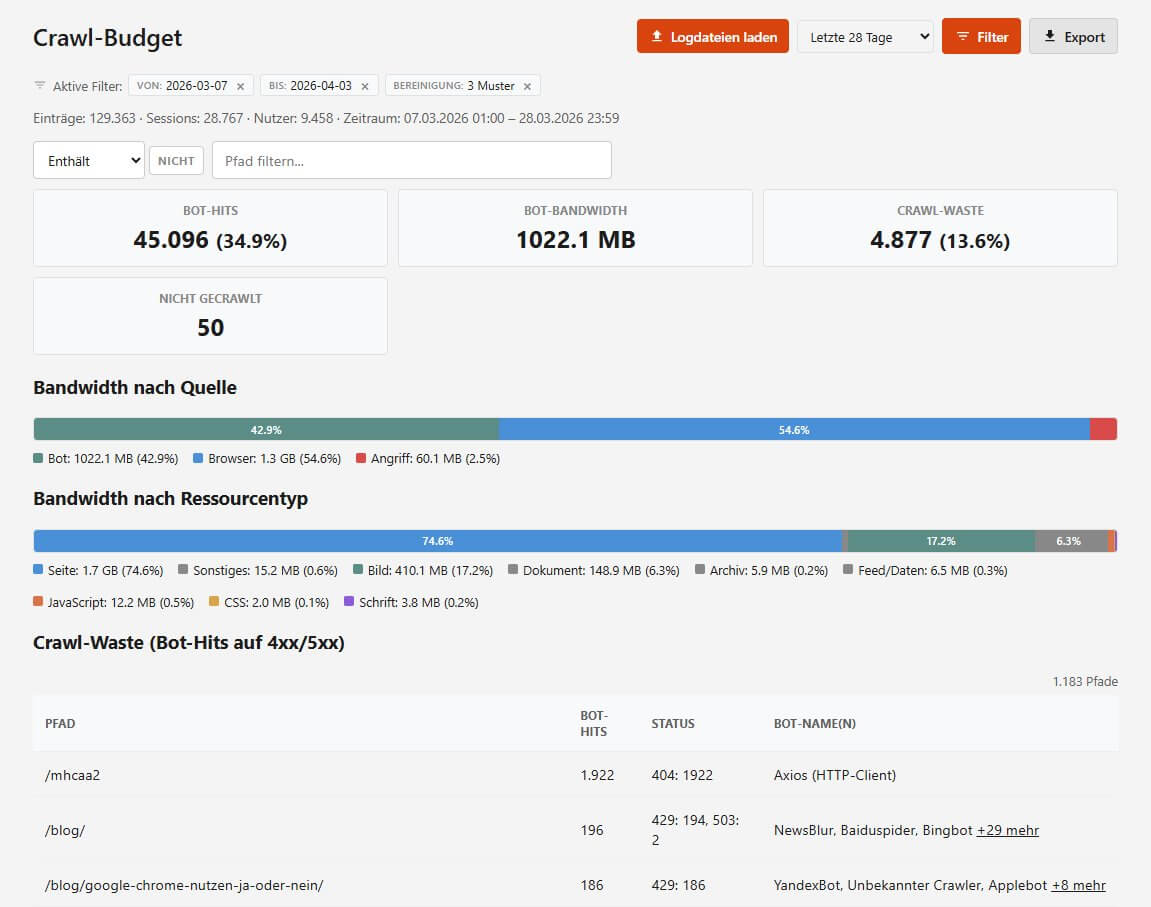
Task: Open +8 mehr link on the google-chrome row
Action: pyautogui.click(x=1079, y=885)
